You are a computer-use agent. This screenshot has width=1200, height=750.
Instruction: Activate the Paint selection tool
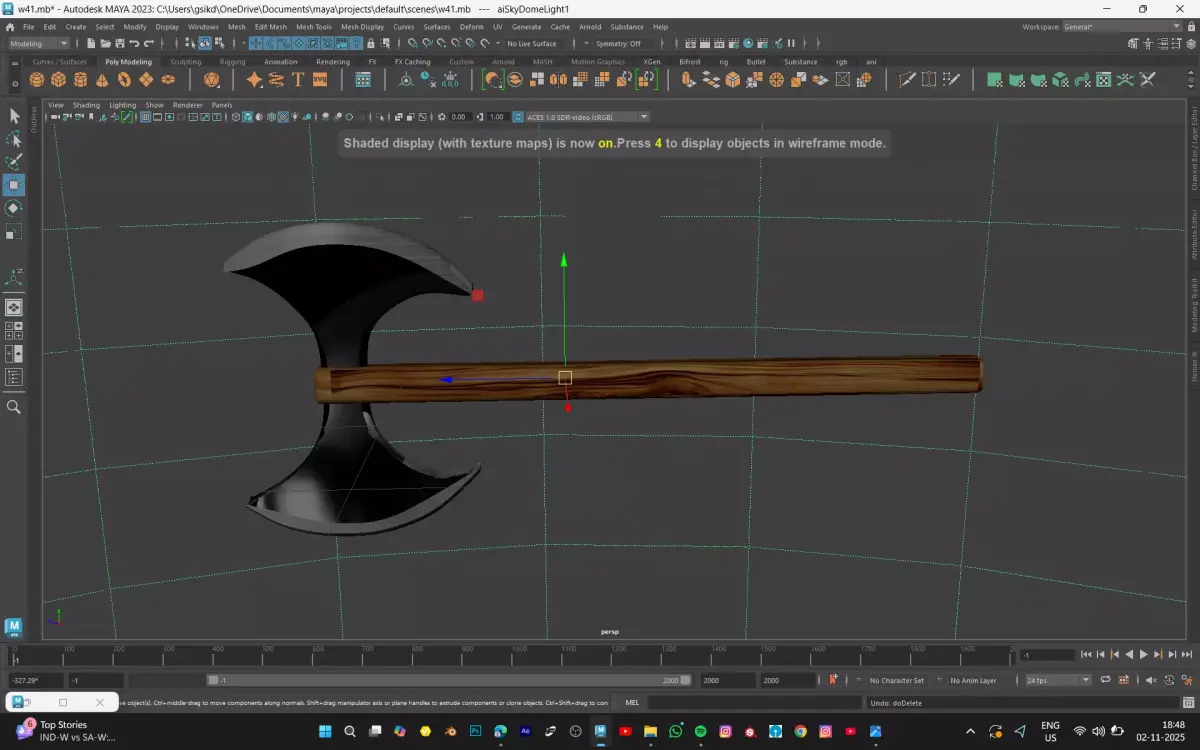[x=14, y=162]
